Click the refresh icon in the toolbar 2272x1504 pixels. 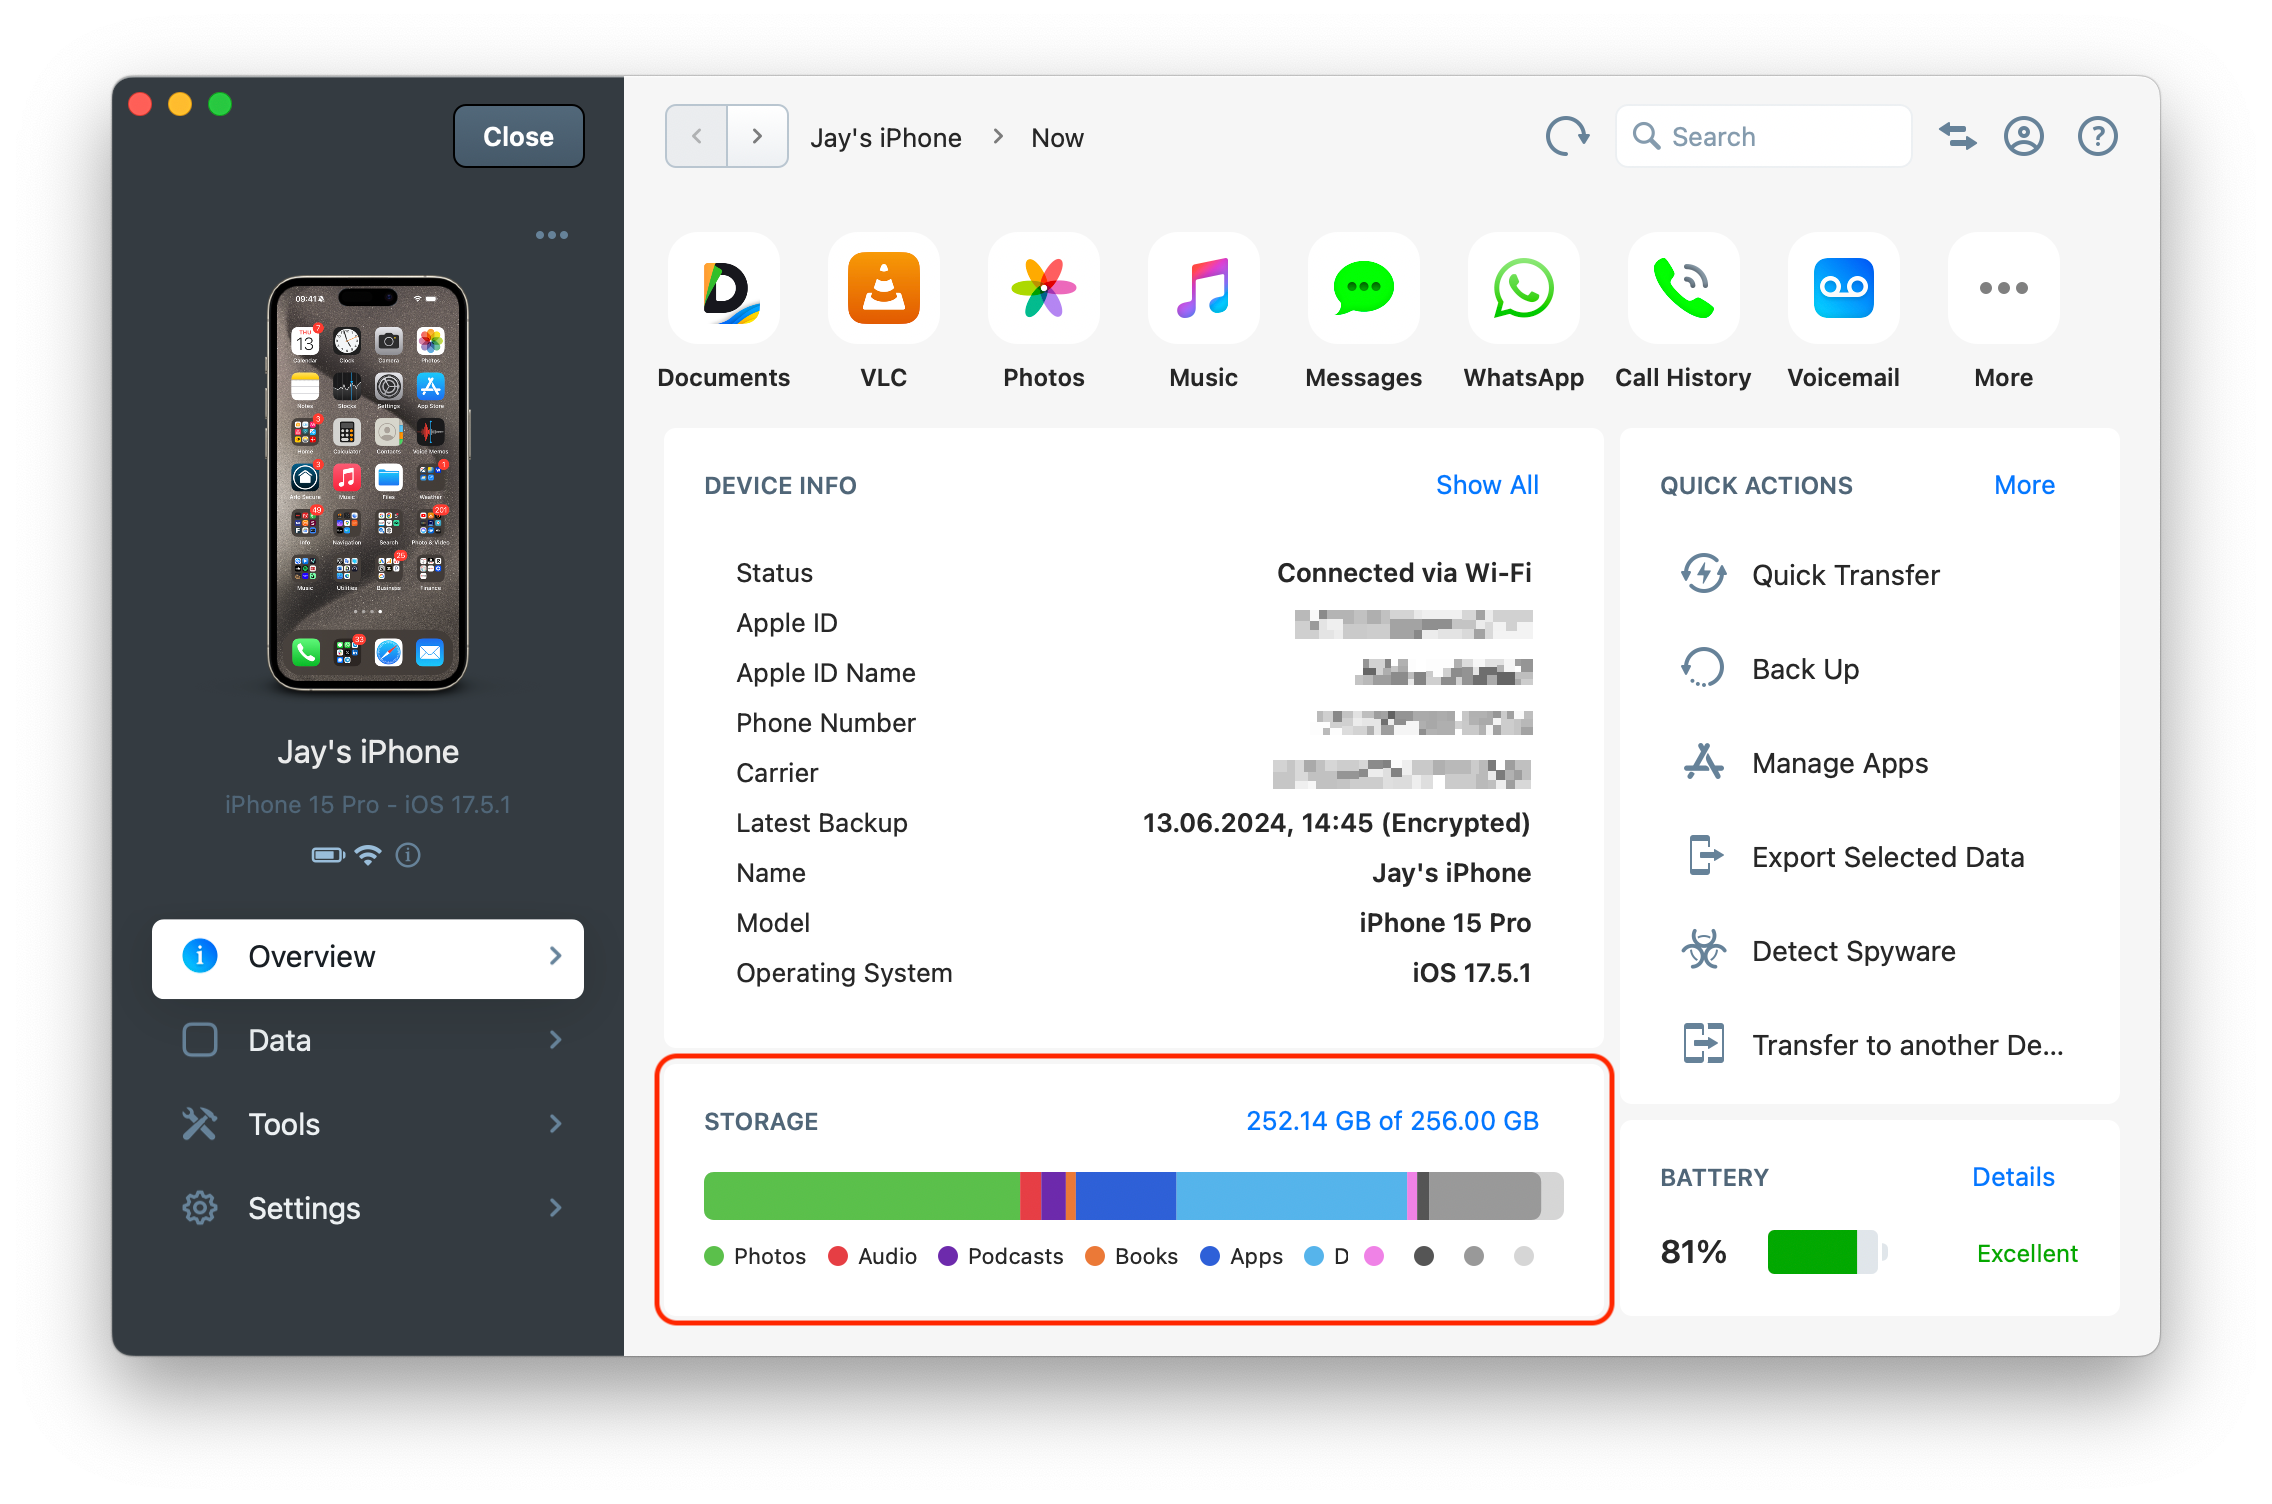(1567, 136)
